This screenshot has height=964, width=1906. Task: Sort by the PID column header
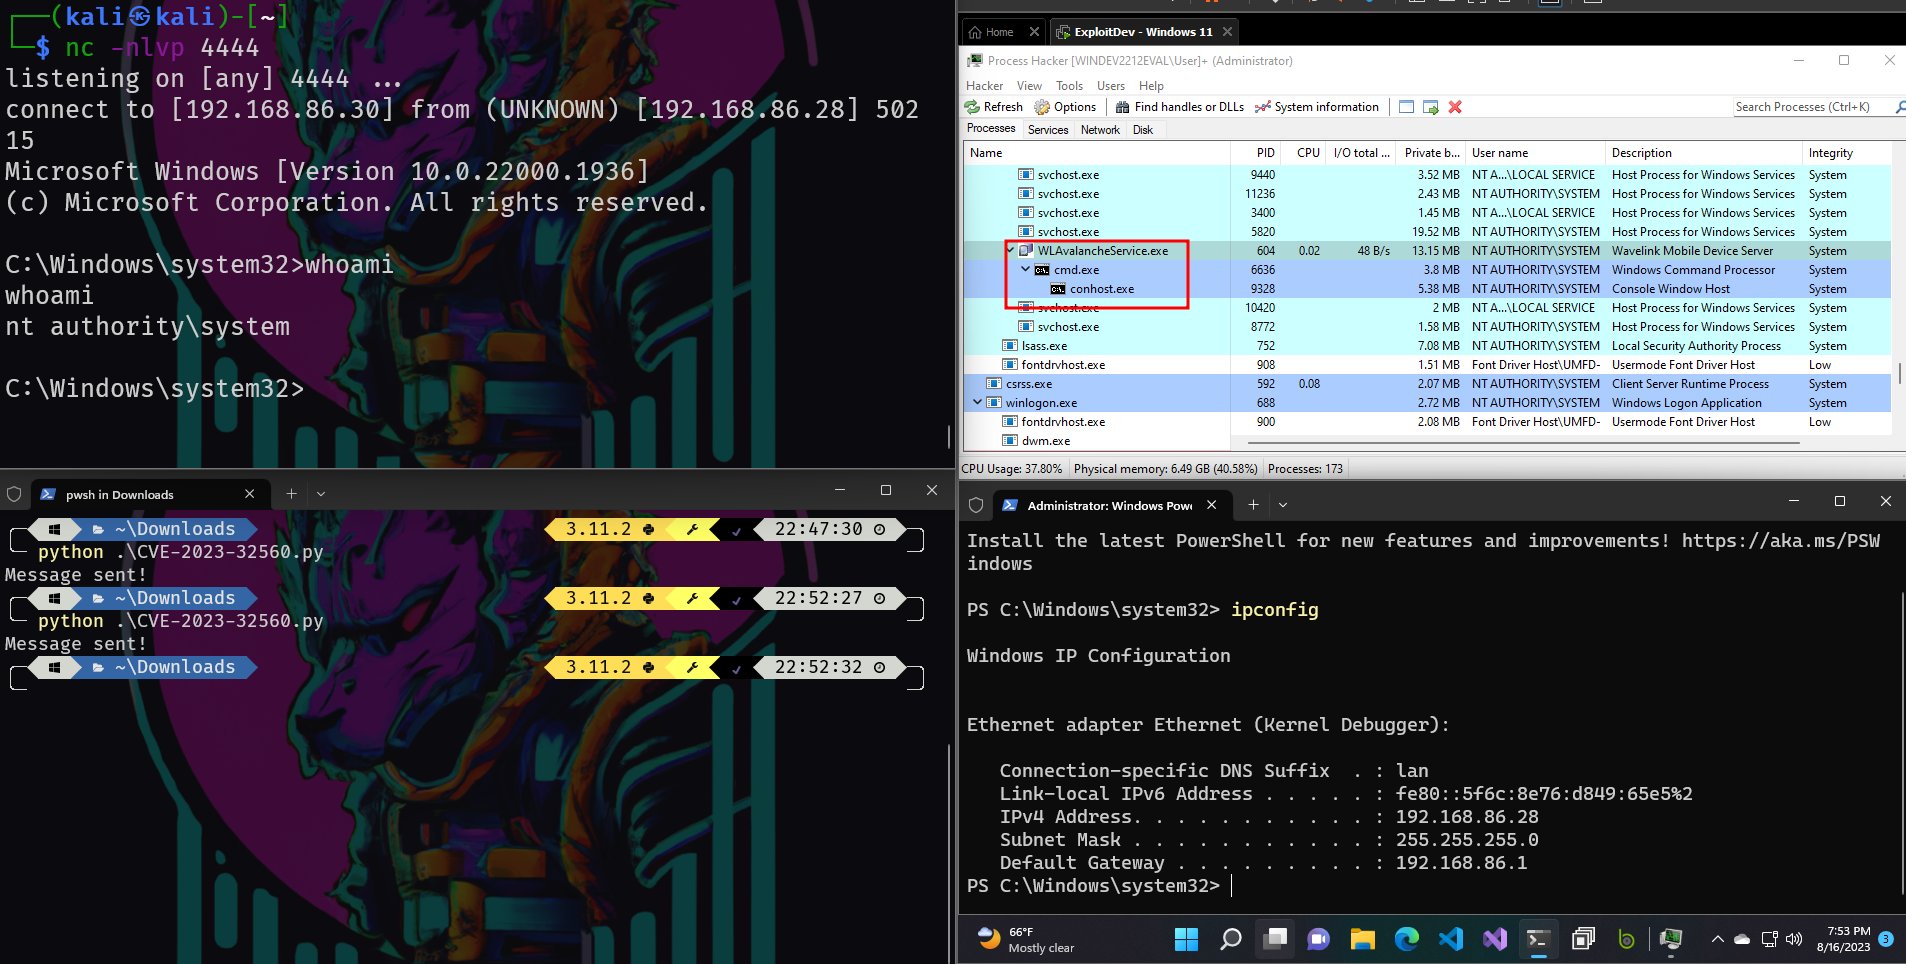(1256, 153)
